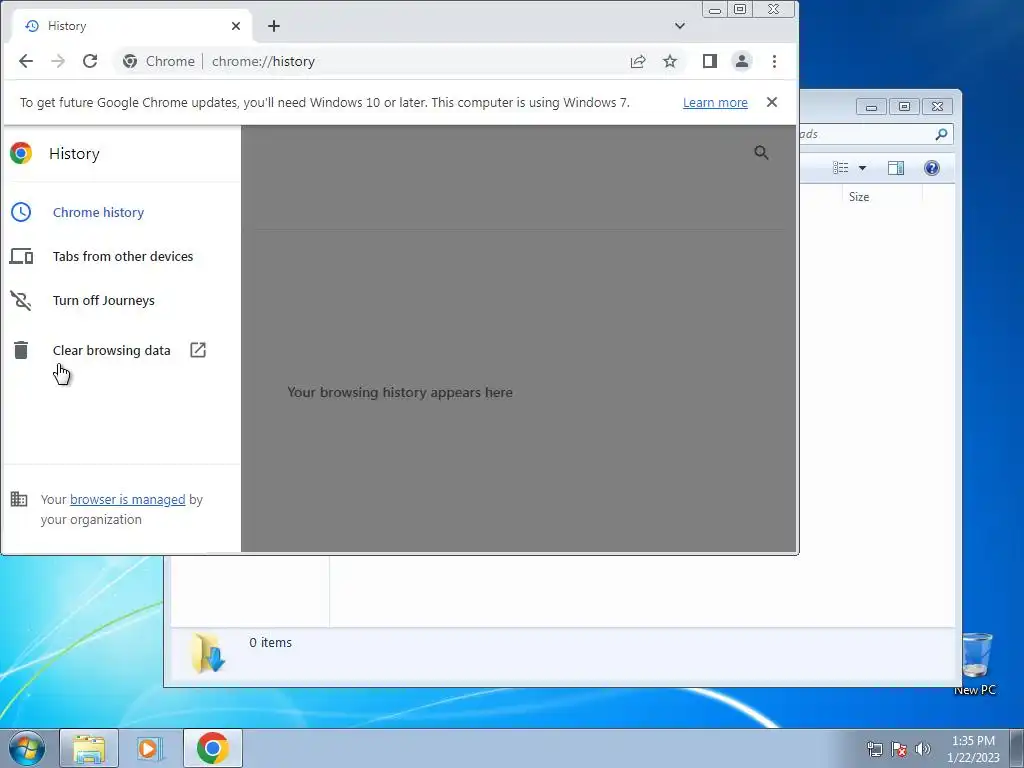Open the Learn more link

[x=715, y=103]
